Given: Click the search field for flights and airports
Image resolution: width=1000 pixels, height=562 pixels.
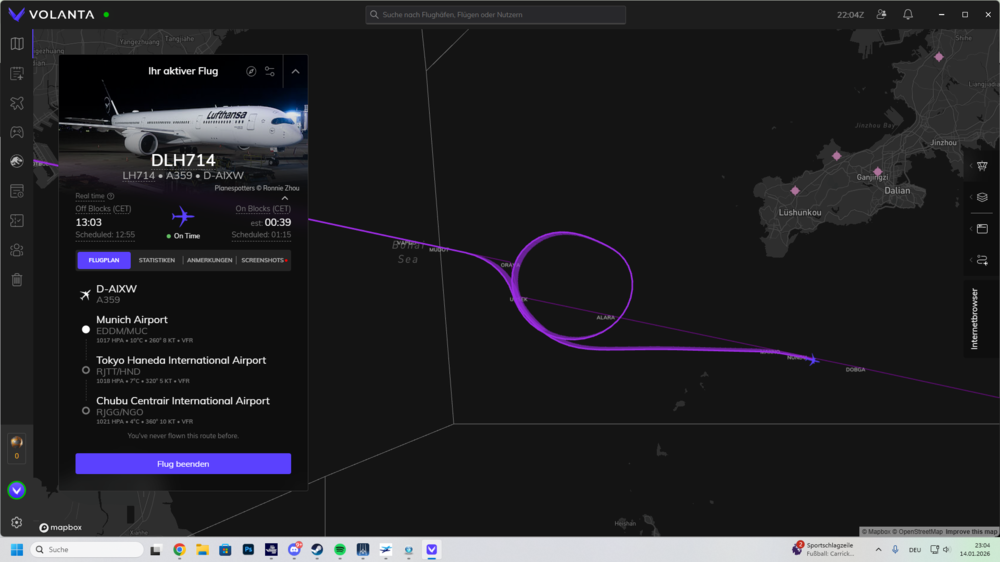Looking at the screenshot, I should [496, 15].
